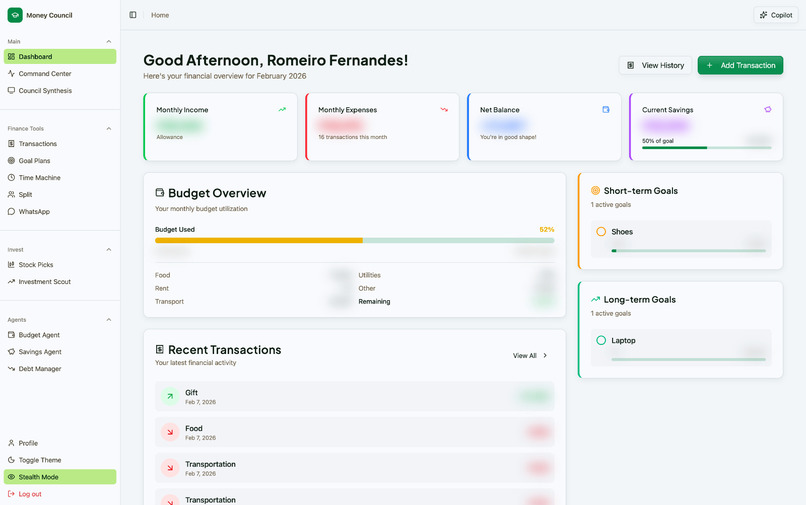Click "16 transactions this month" text
806x505 pixels.
(353, 137)
